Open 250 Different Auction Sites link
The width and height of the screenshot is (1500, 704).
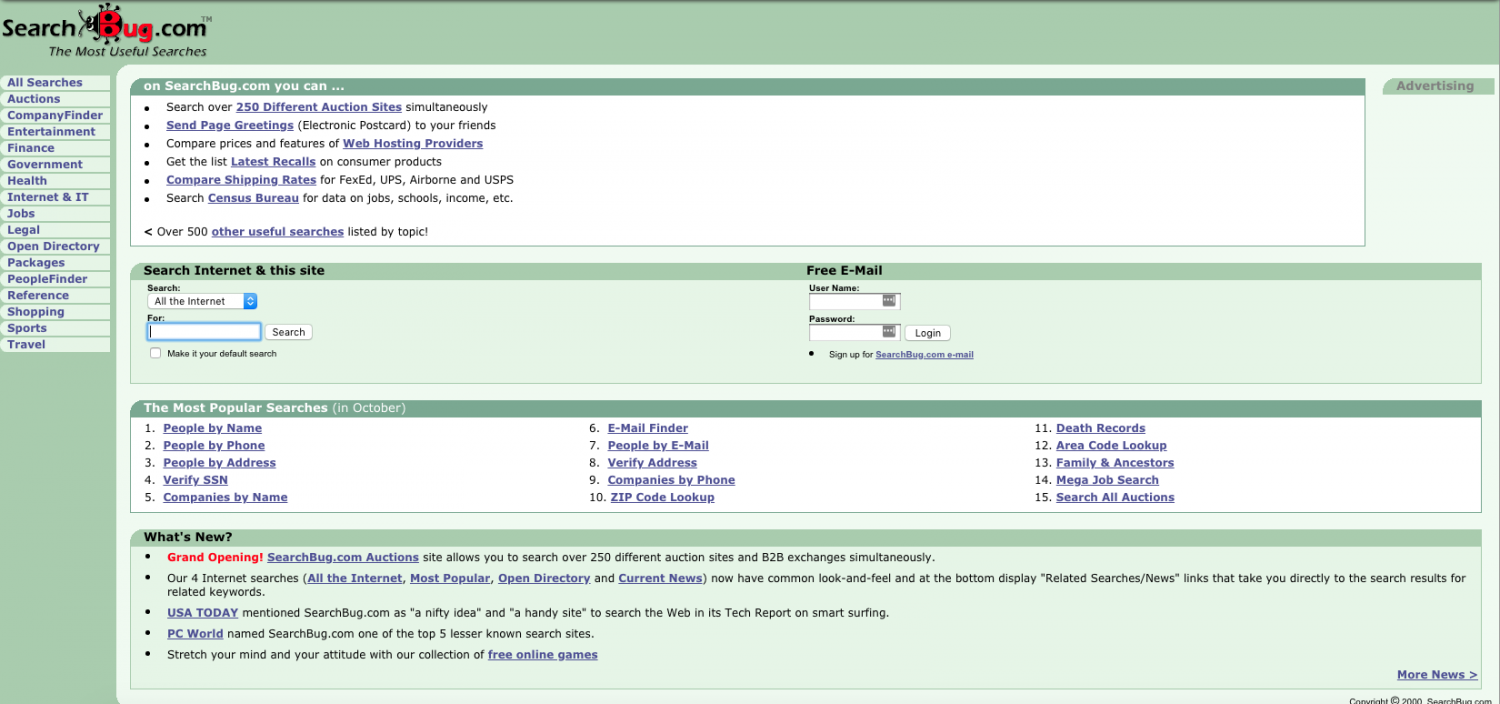[319, 107]
